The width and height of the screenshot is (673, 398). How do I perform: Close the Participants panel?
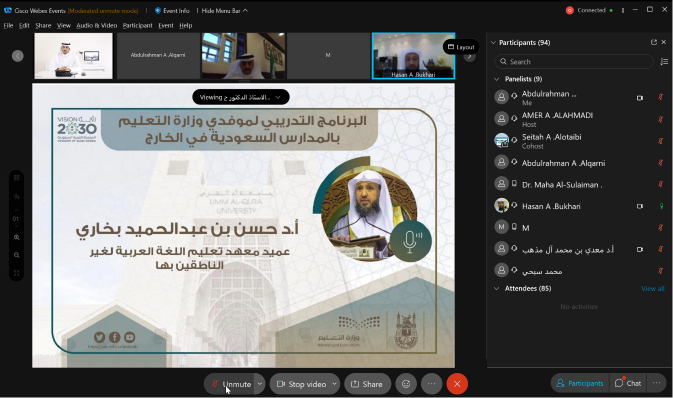(664, 42)
